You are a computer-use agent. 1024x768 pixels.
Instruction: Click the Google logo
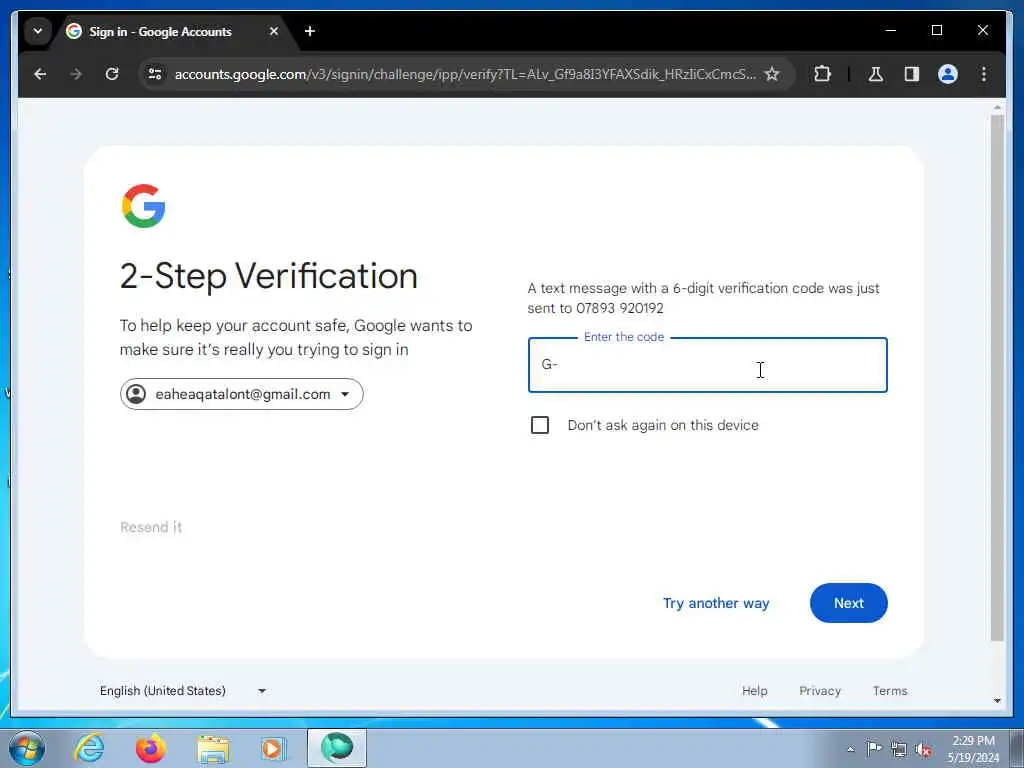[x=144, y=206]
